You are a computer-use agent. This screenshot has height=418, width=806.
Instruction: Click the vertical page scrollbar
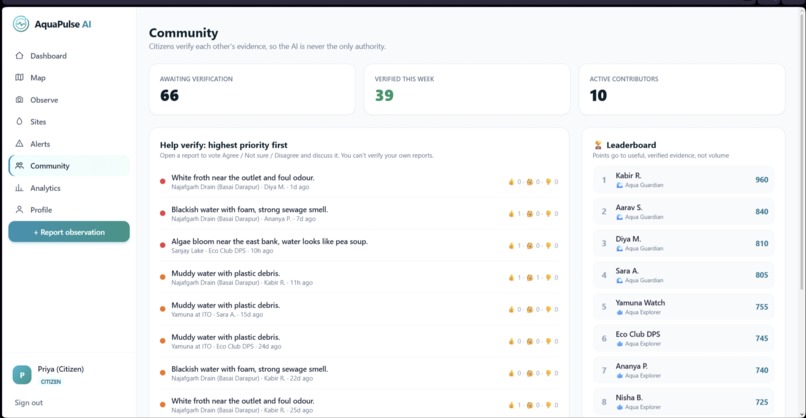coord(801,154)
